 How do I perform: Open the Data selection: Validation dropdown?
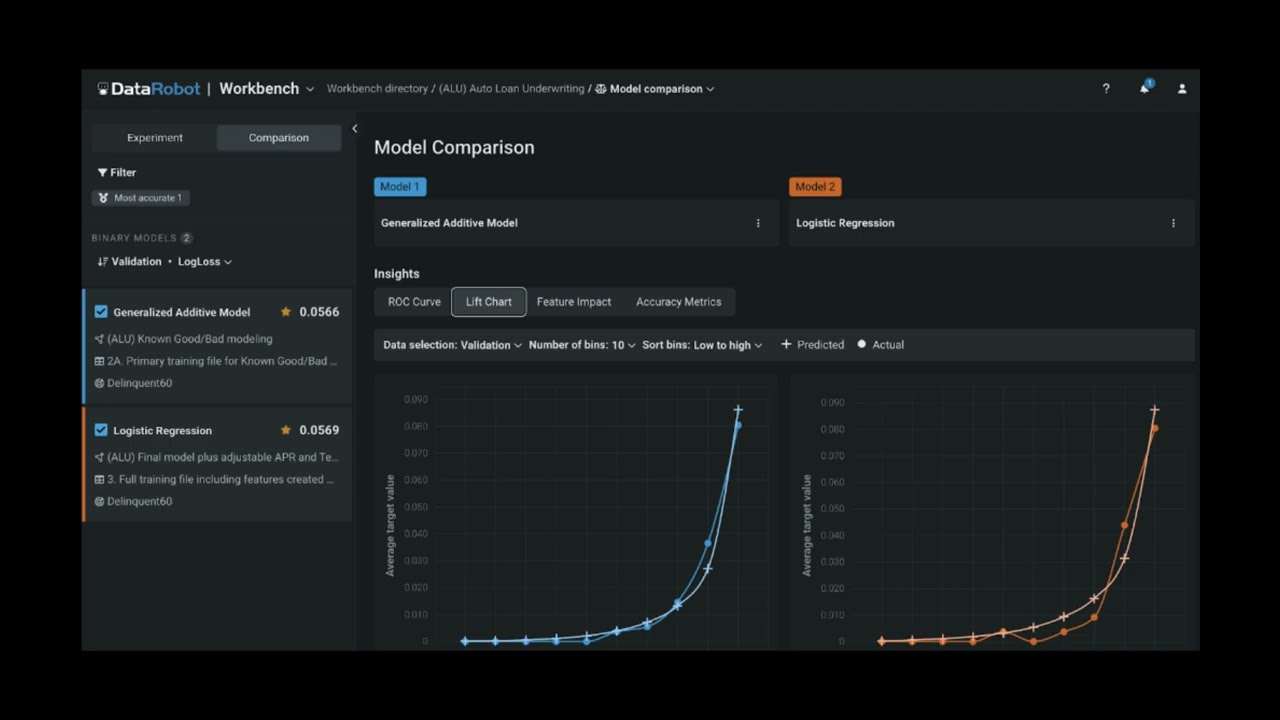[453, 345]
